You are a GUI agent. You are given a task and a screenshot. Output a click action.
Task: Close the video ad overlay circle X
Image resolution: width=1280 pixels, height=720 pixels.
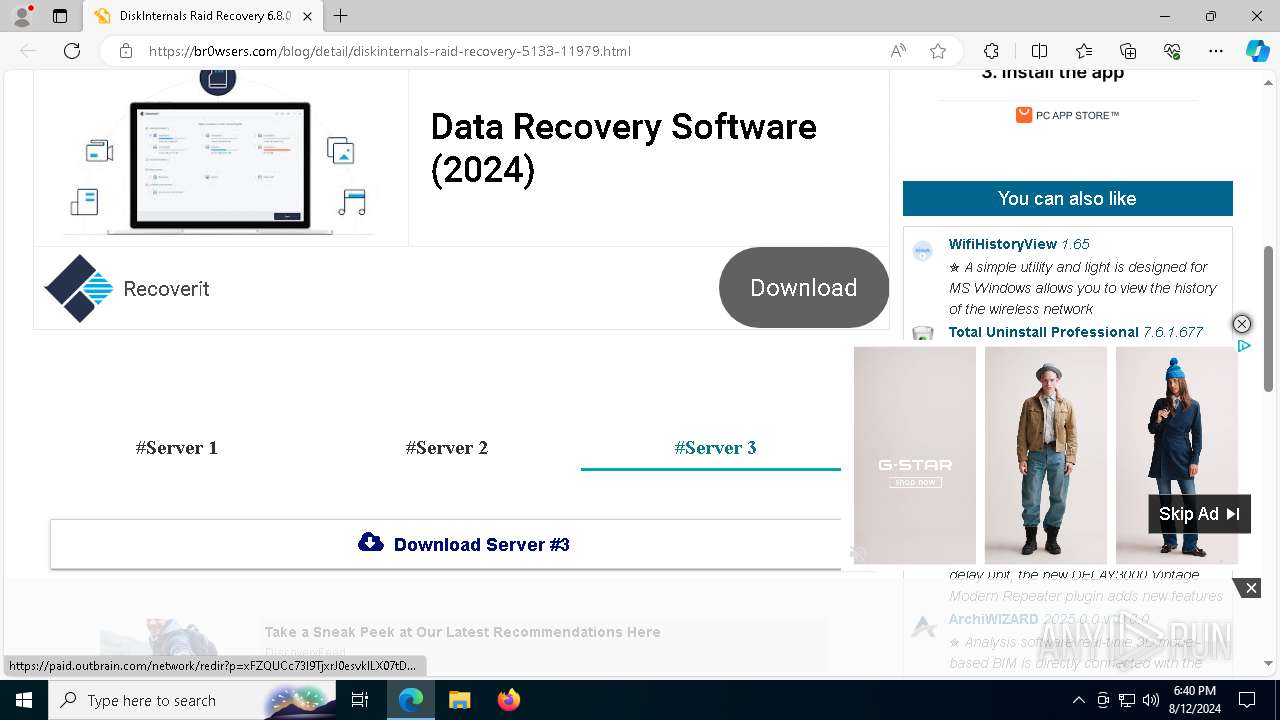coord(1241,324)
